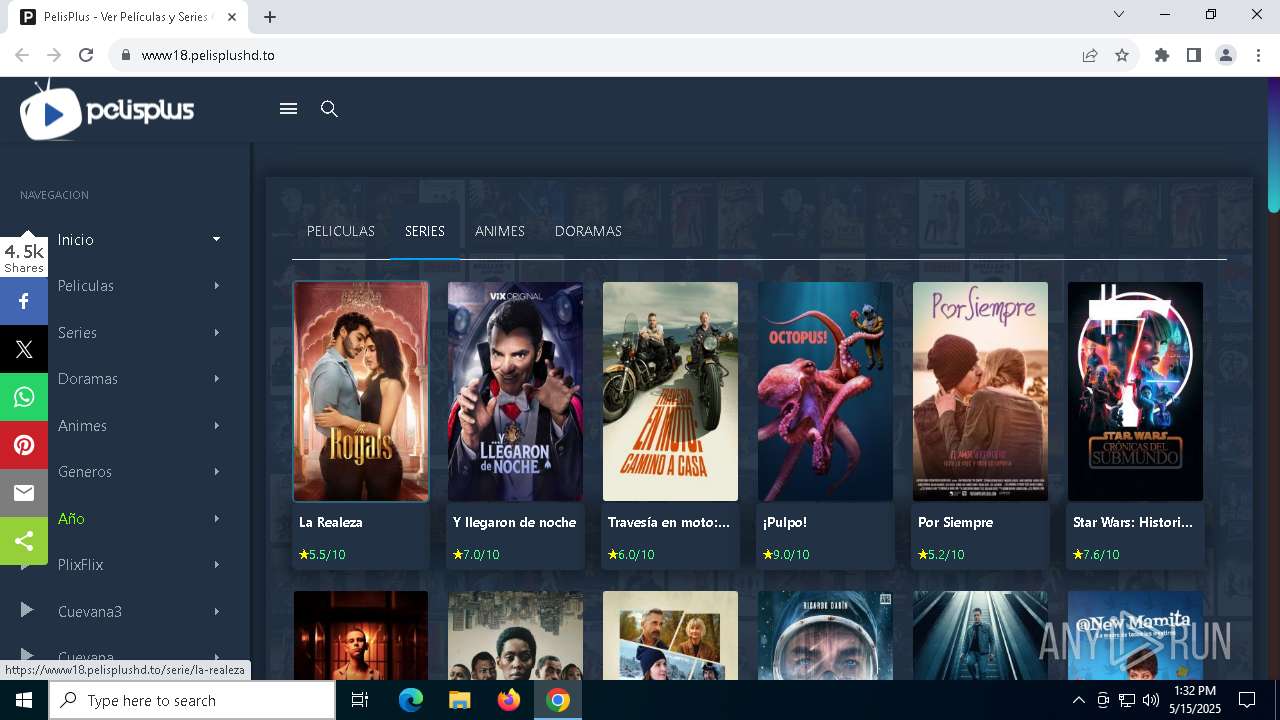Open the Octopus! poster thumbnail
The height and width of the screenshot is (720, 1280).
825,391
